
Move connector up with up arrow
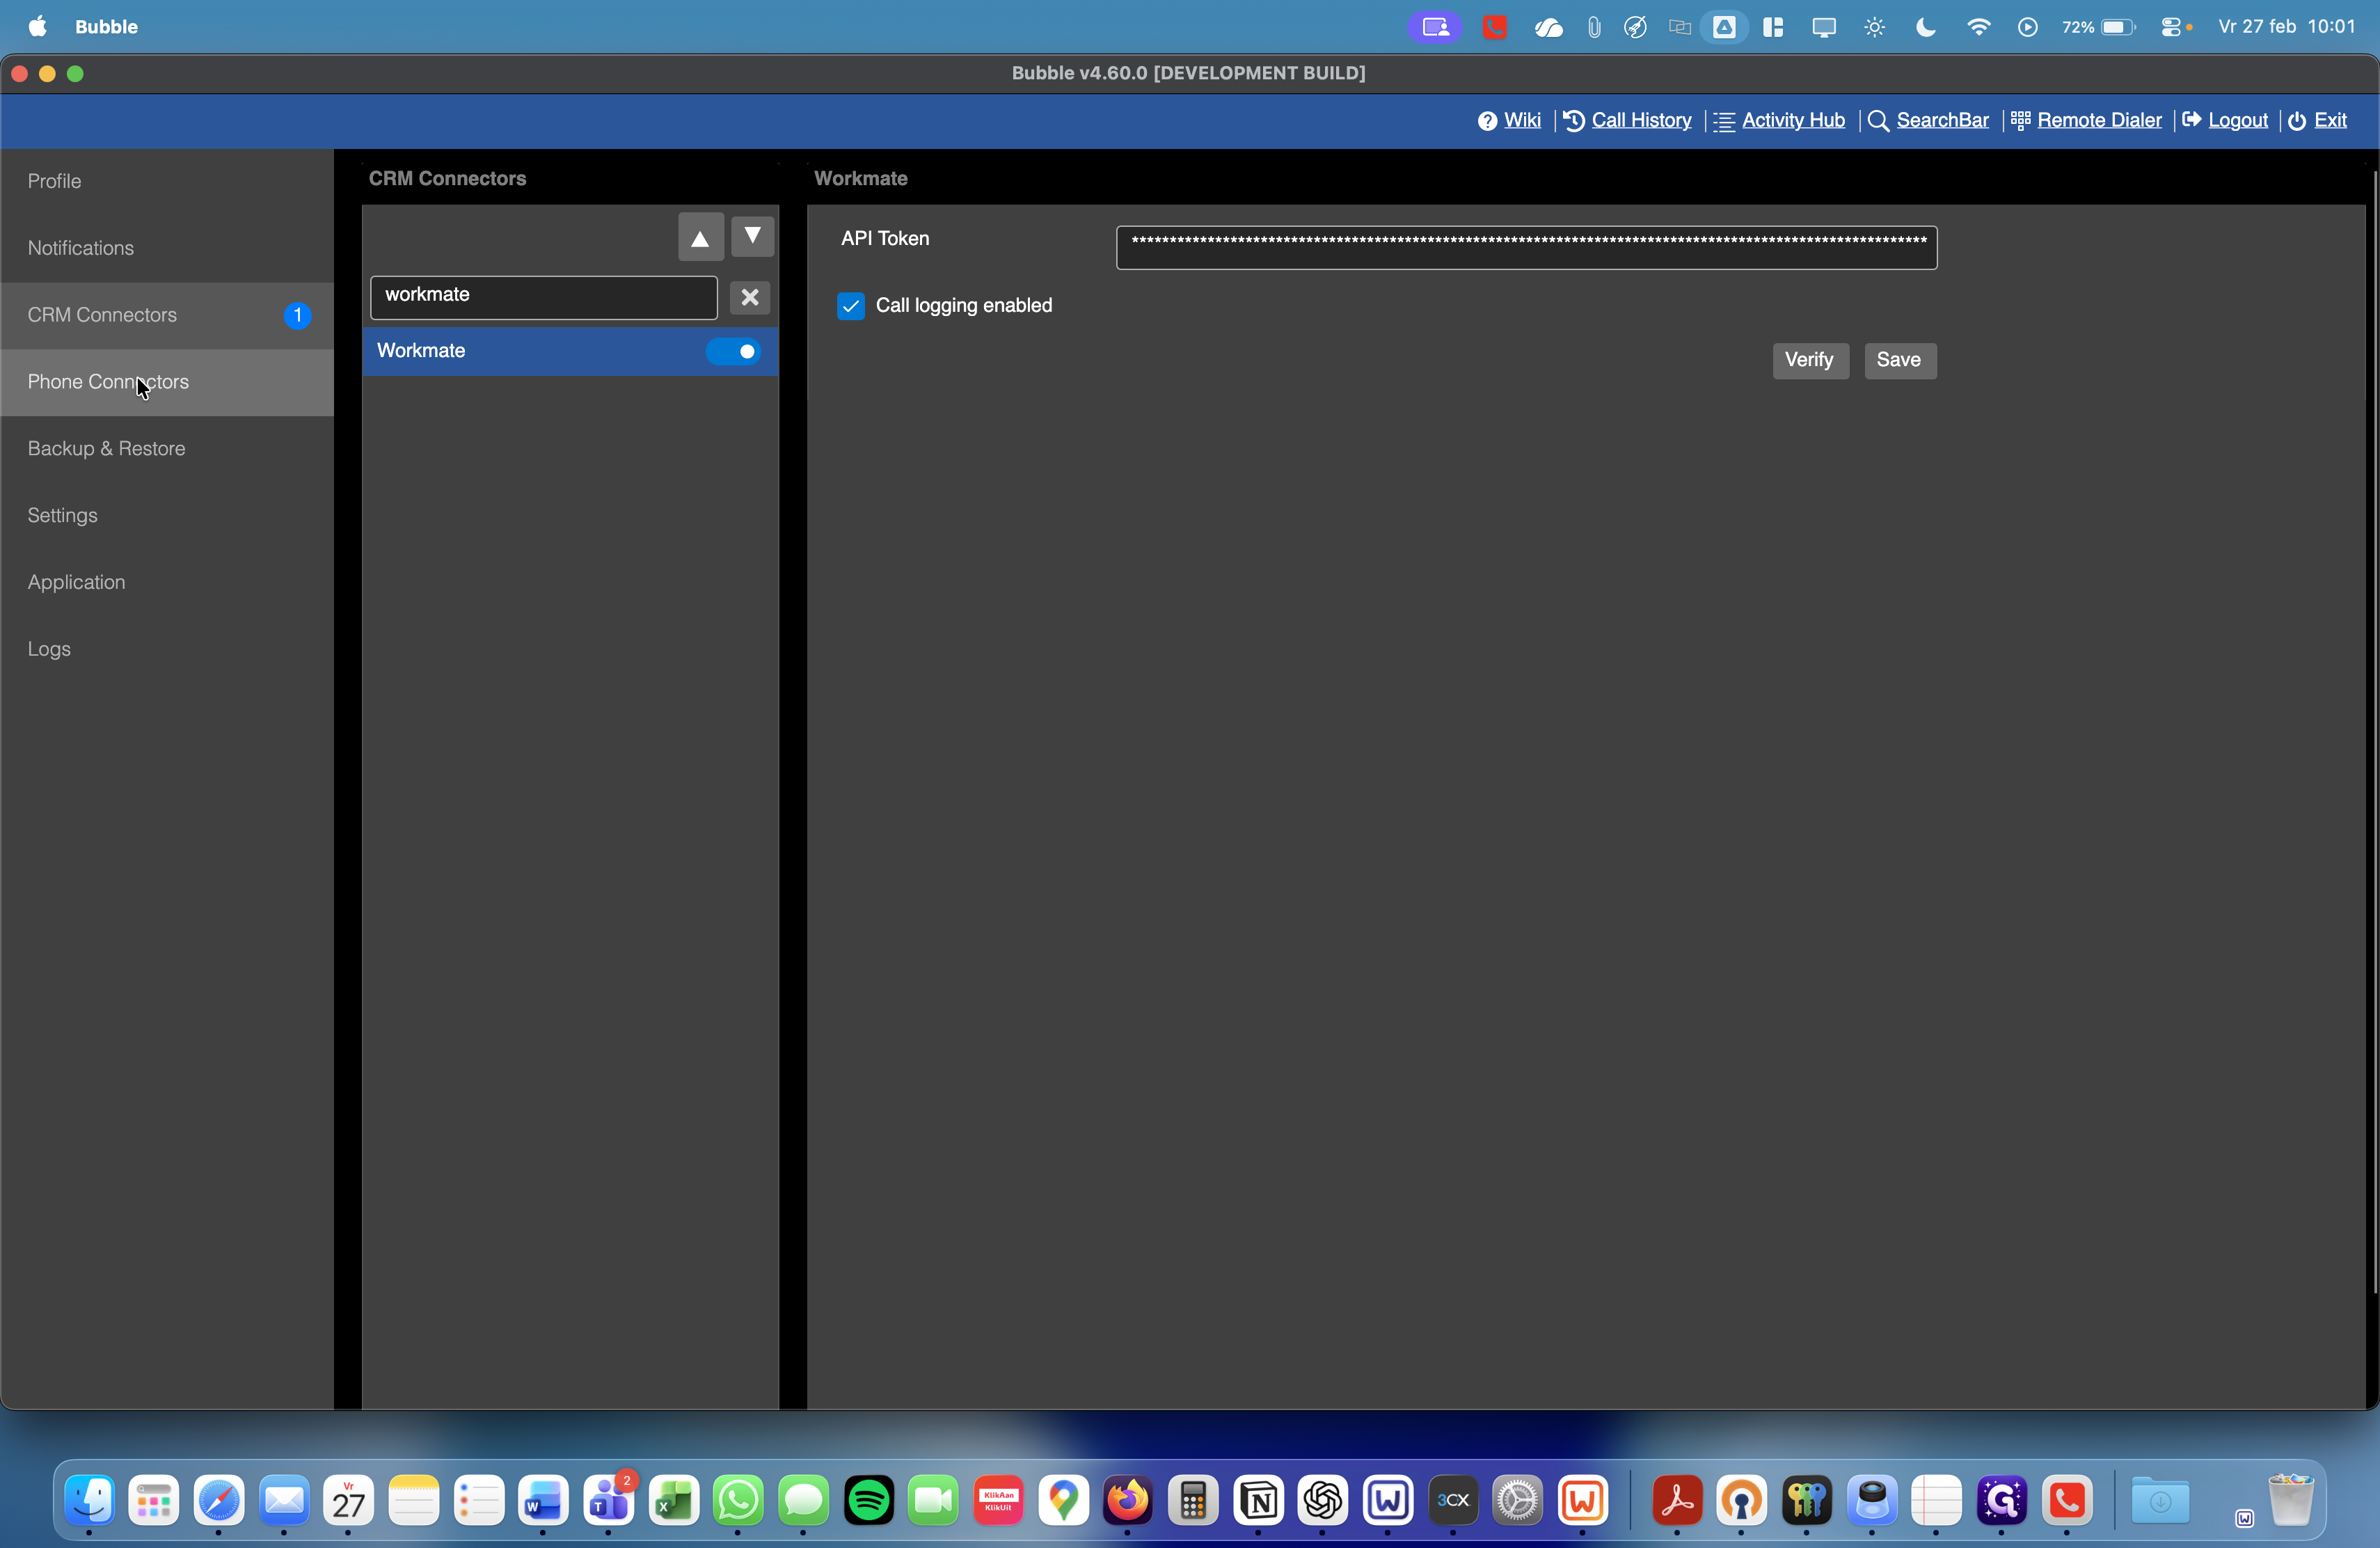point(700,238)
